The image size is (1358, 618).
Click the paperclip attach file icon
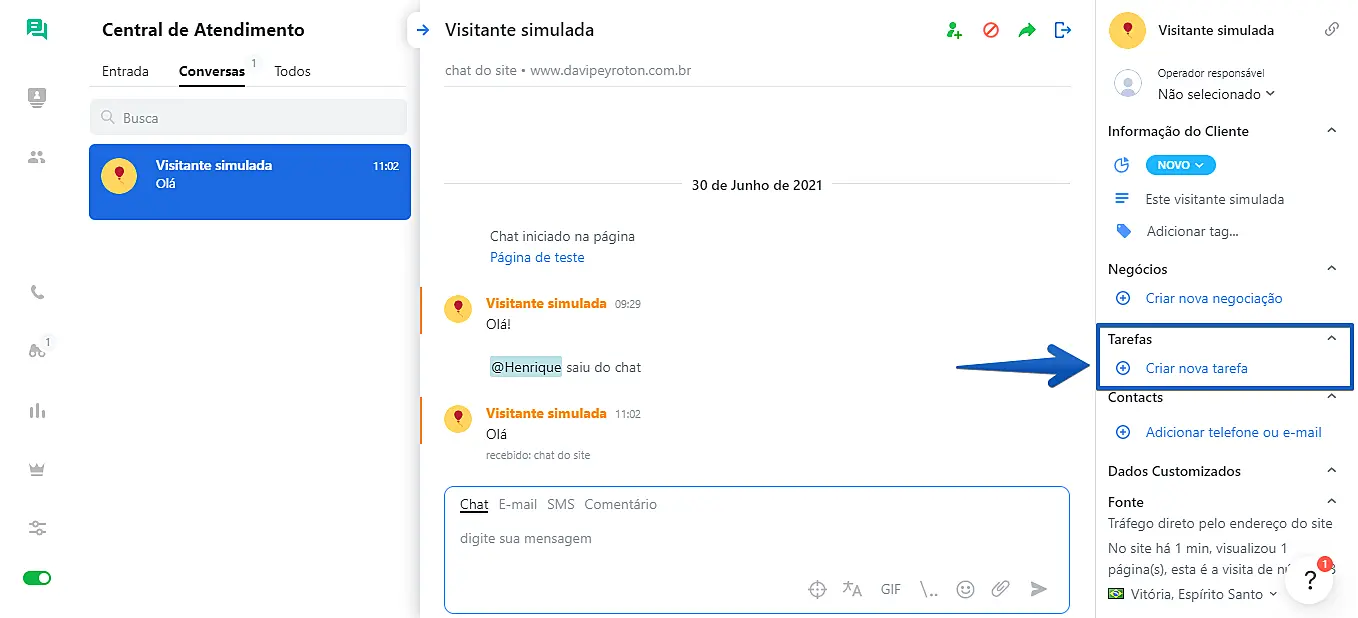1000,589
